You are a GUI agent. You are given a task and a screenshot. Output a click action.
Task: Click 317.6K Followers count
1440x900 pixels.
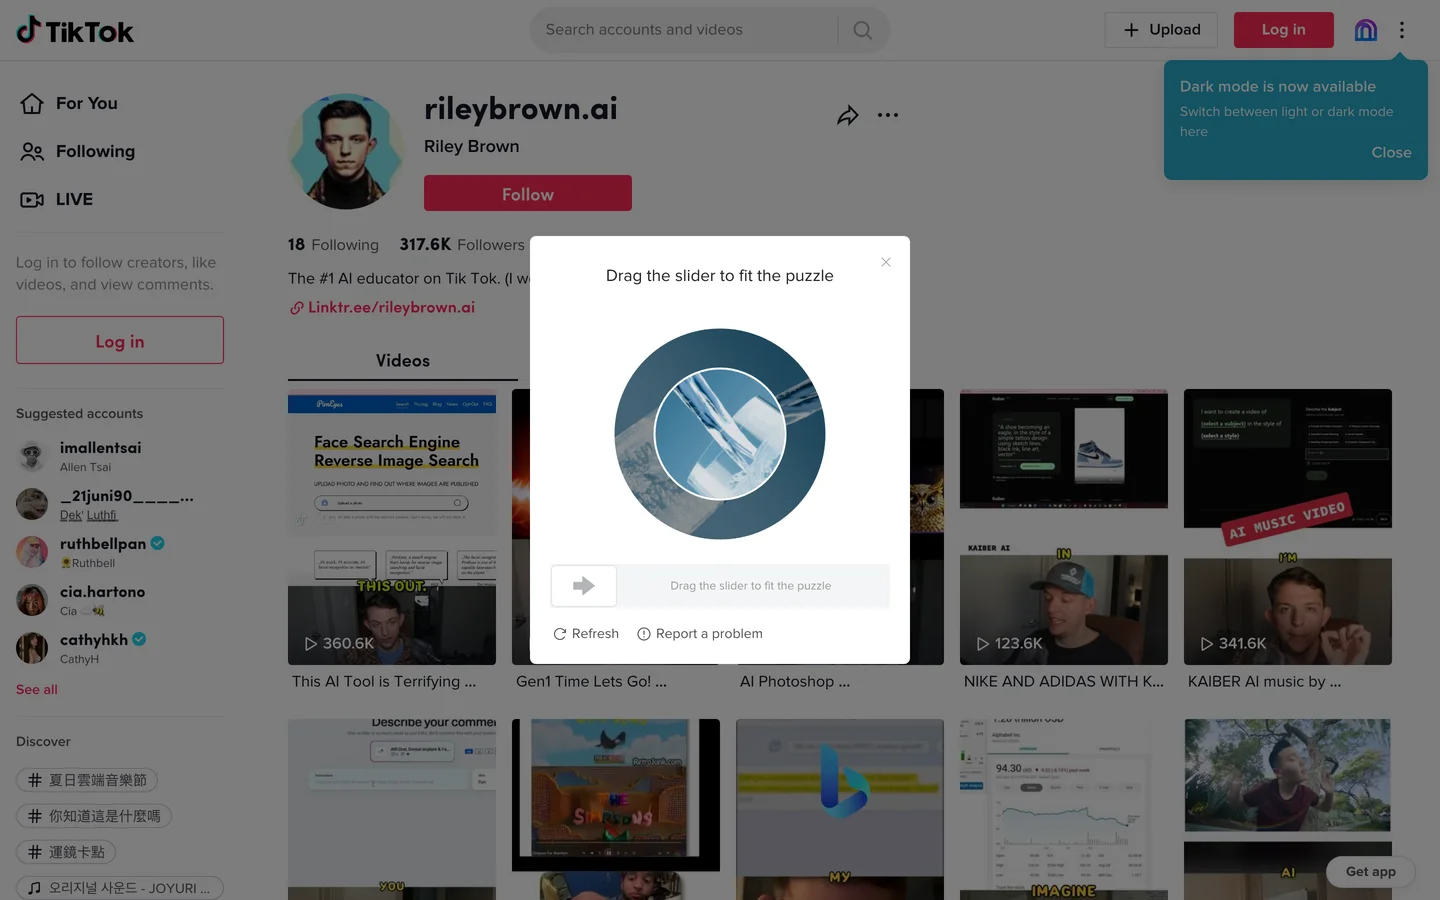(x=462, y=244)
